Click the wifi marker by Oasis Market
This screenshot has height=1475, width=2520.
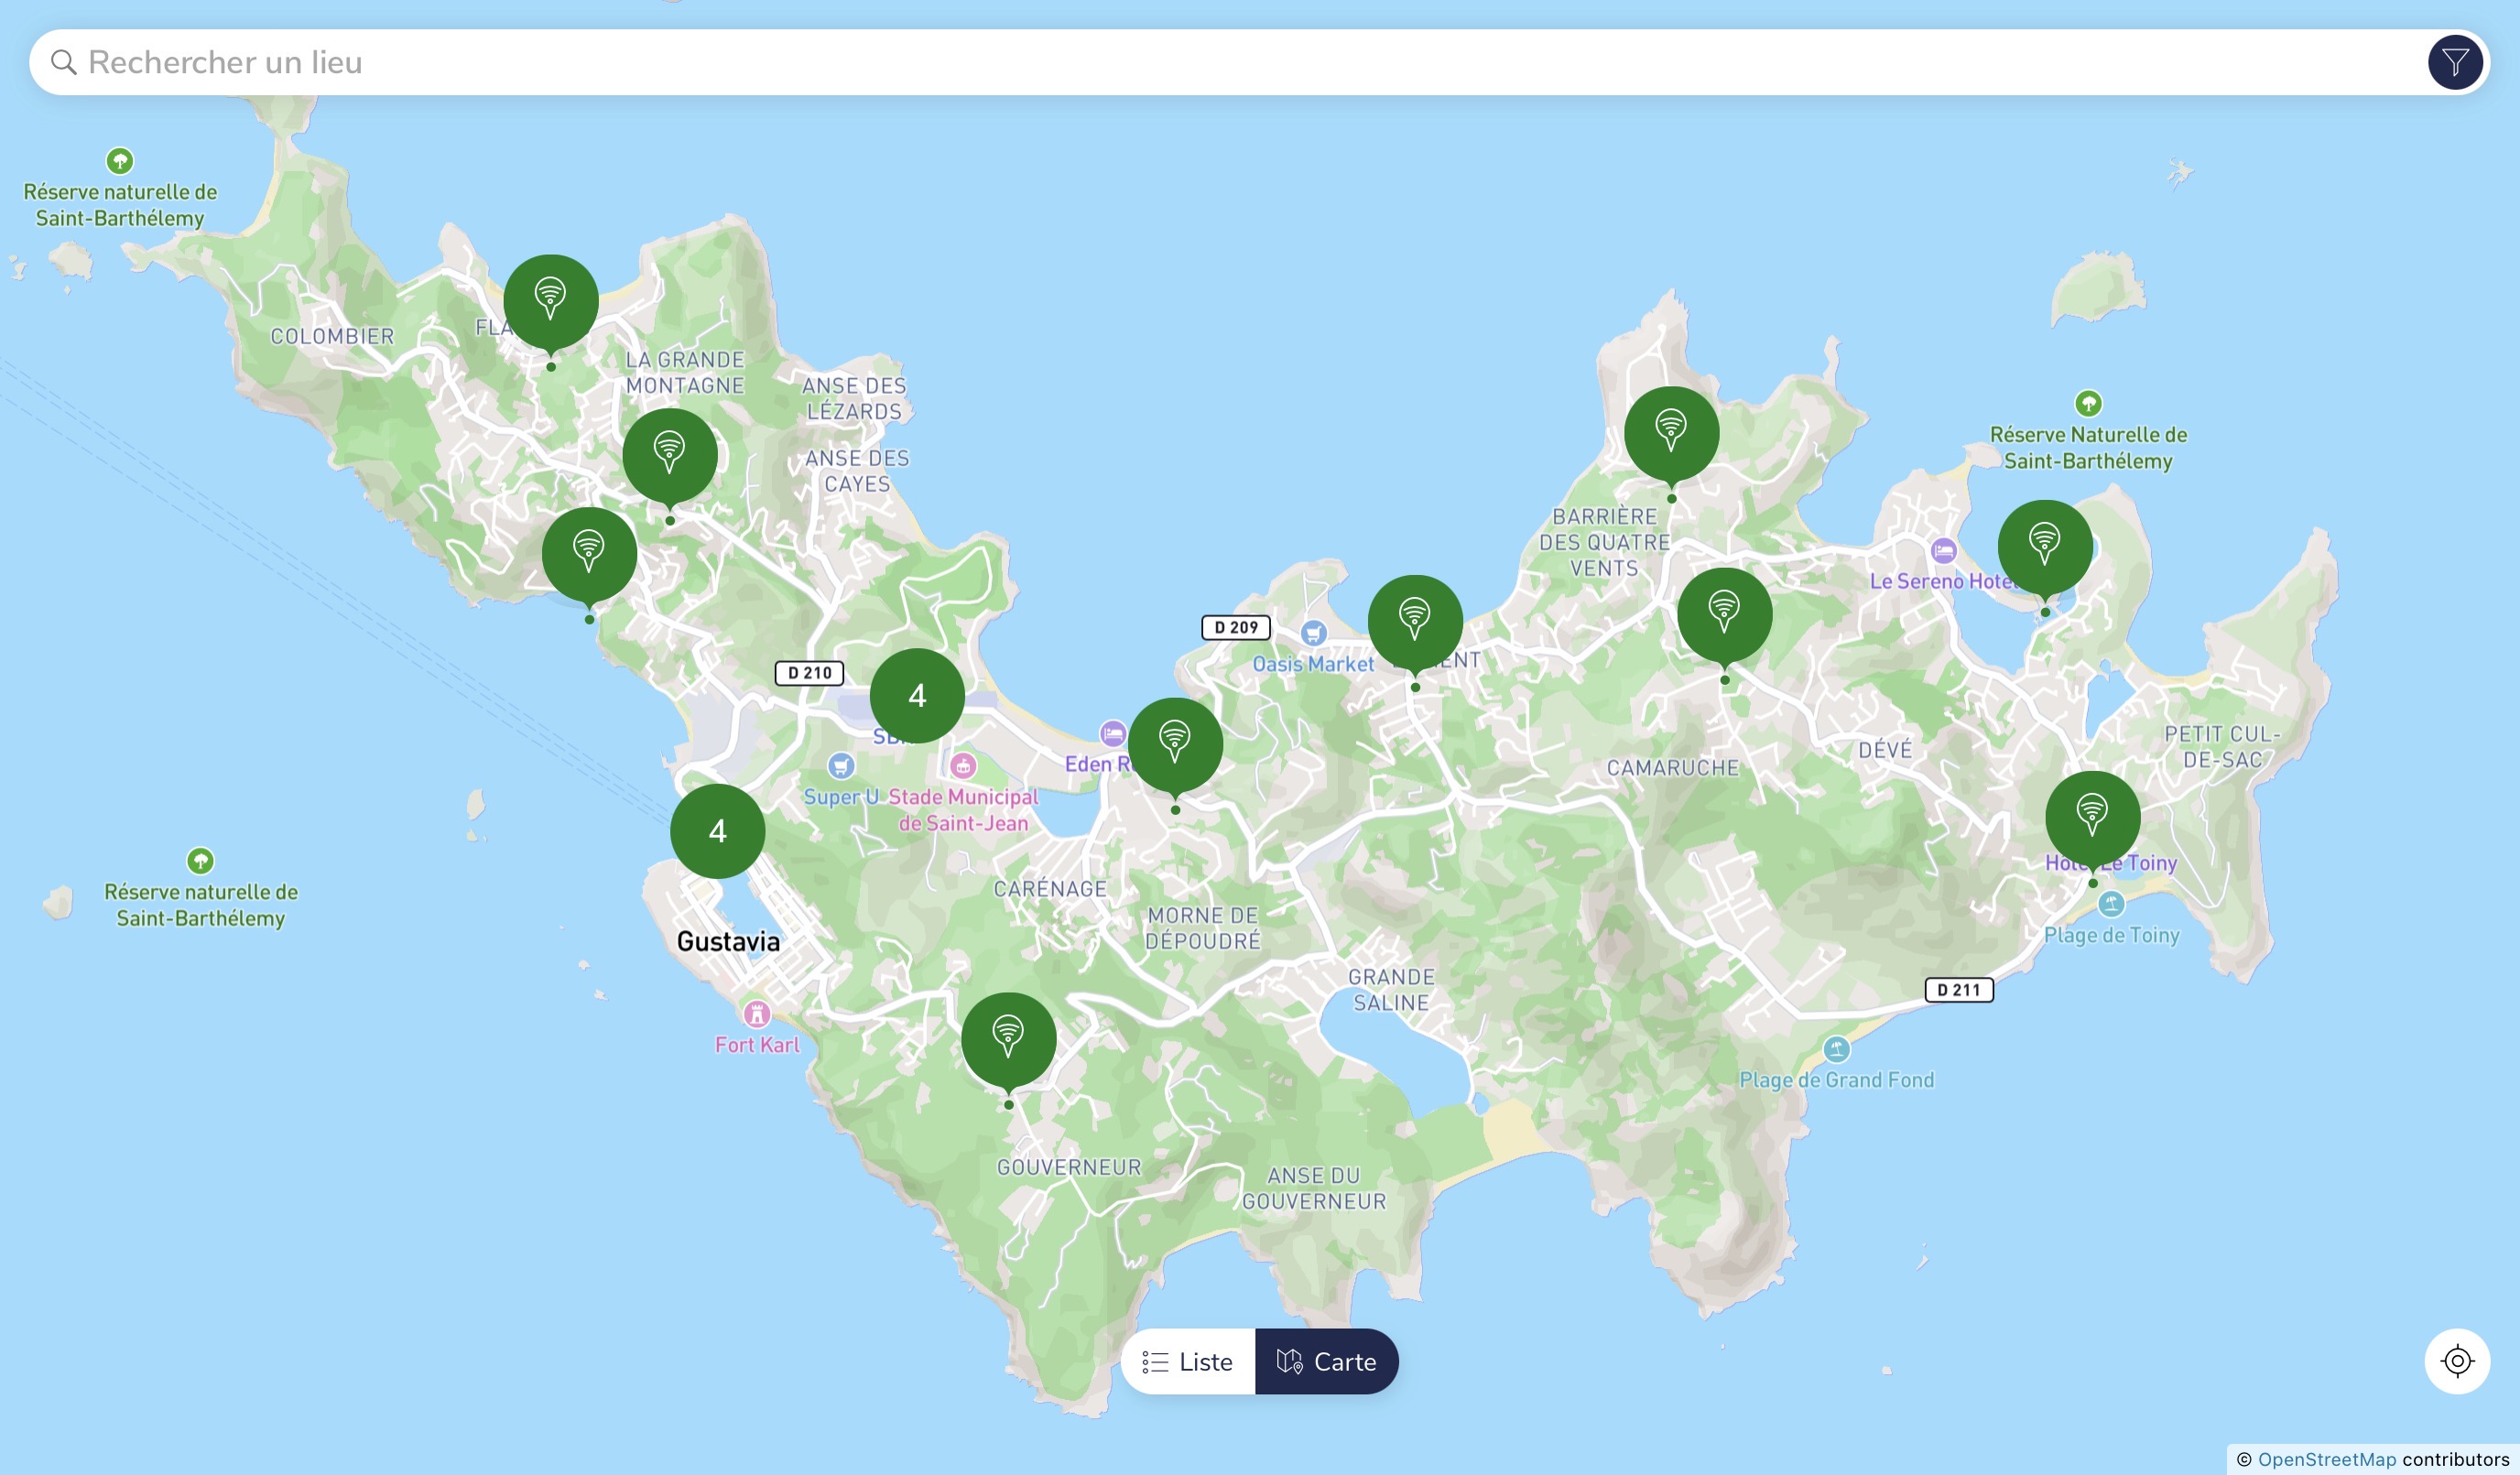coord(1414,621)
